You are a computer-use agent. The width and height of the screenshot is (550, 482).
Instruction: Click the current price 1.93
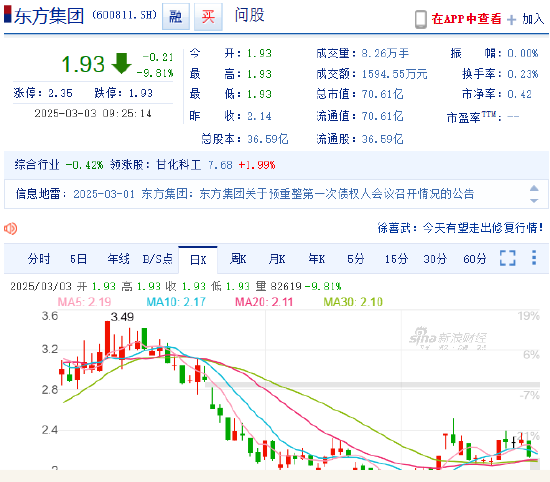point(83,65)
